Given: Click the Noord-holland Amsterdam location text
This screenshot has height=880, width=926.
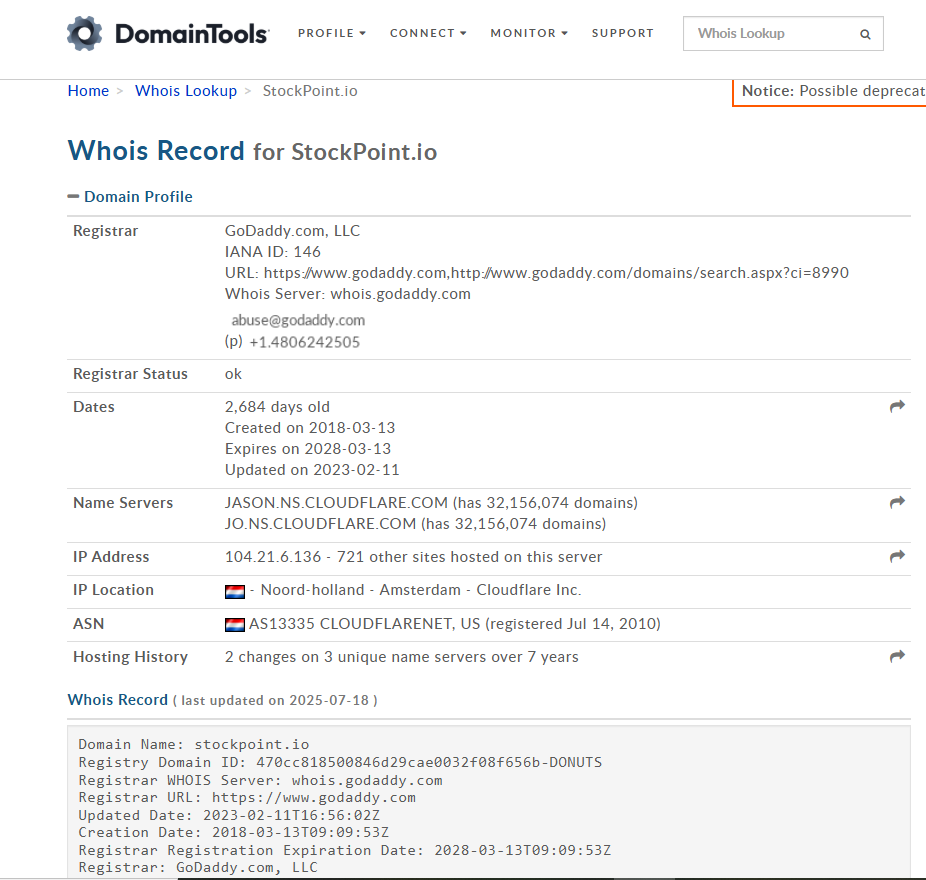Looking at the screenshot, I should [x=361, y=590].
